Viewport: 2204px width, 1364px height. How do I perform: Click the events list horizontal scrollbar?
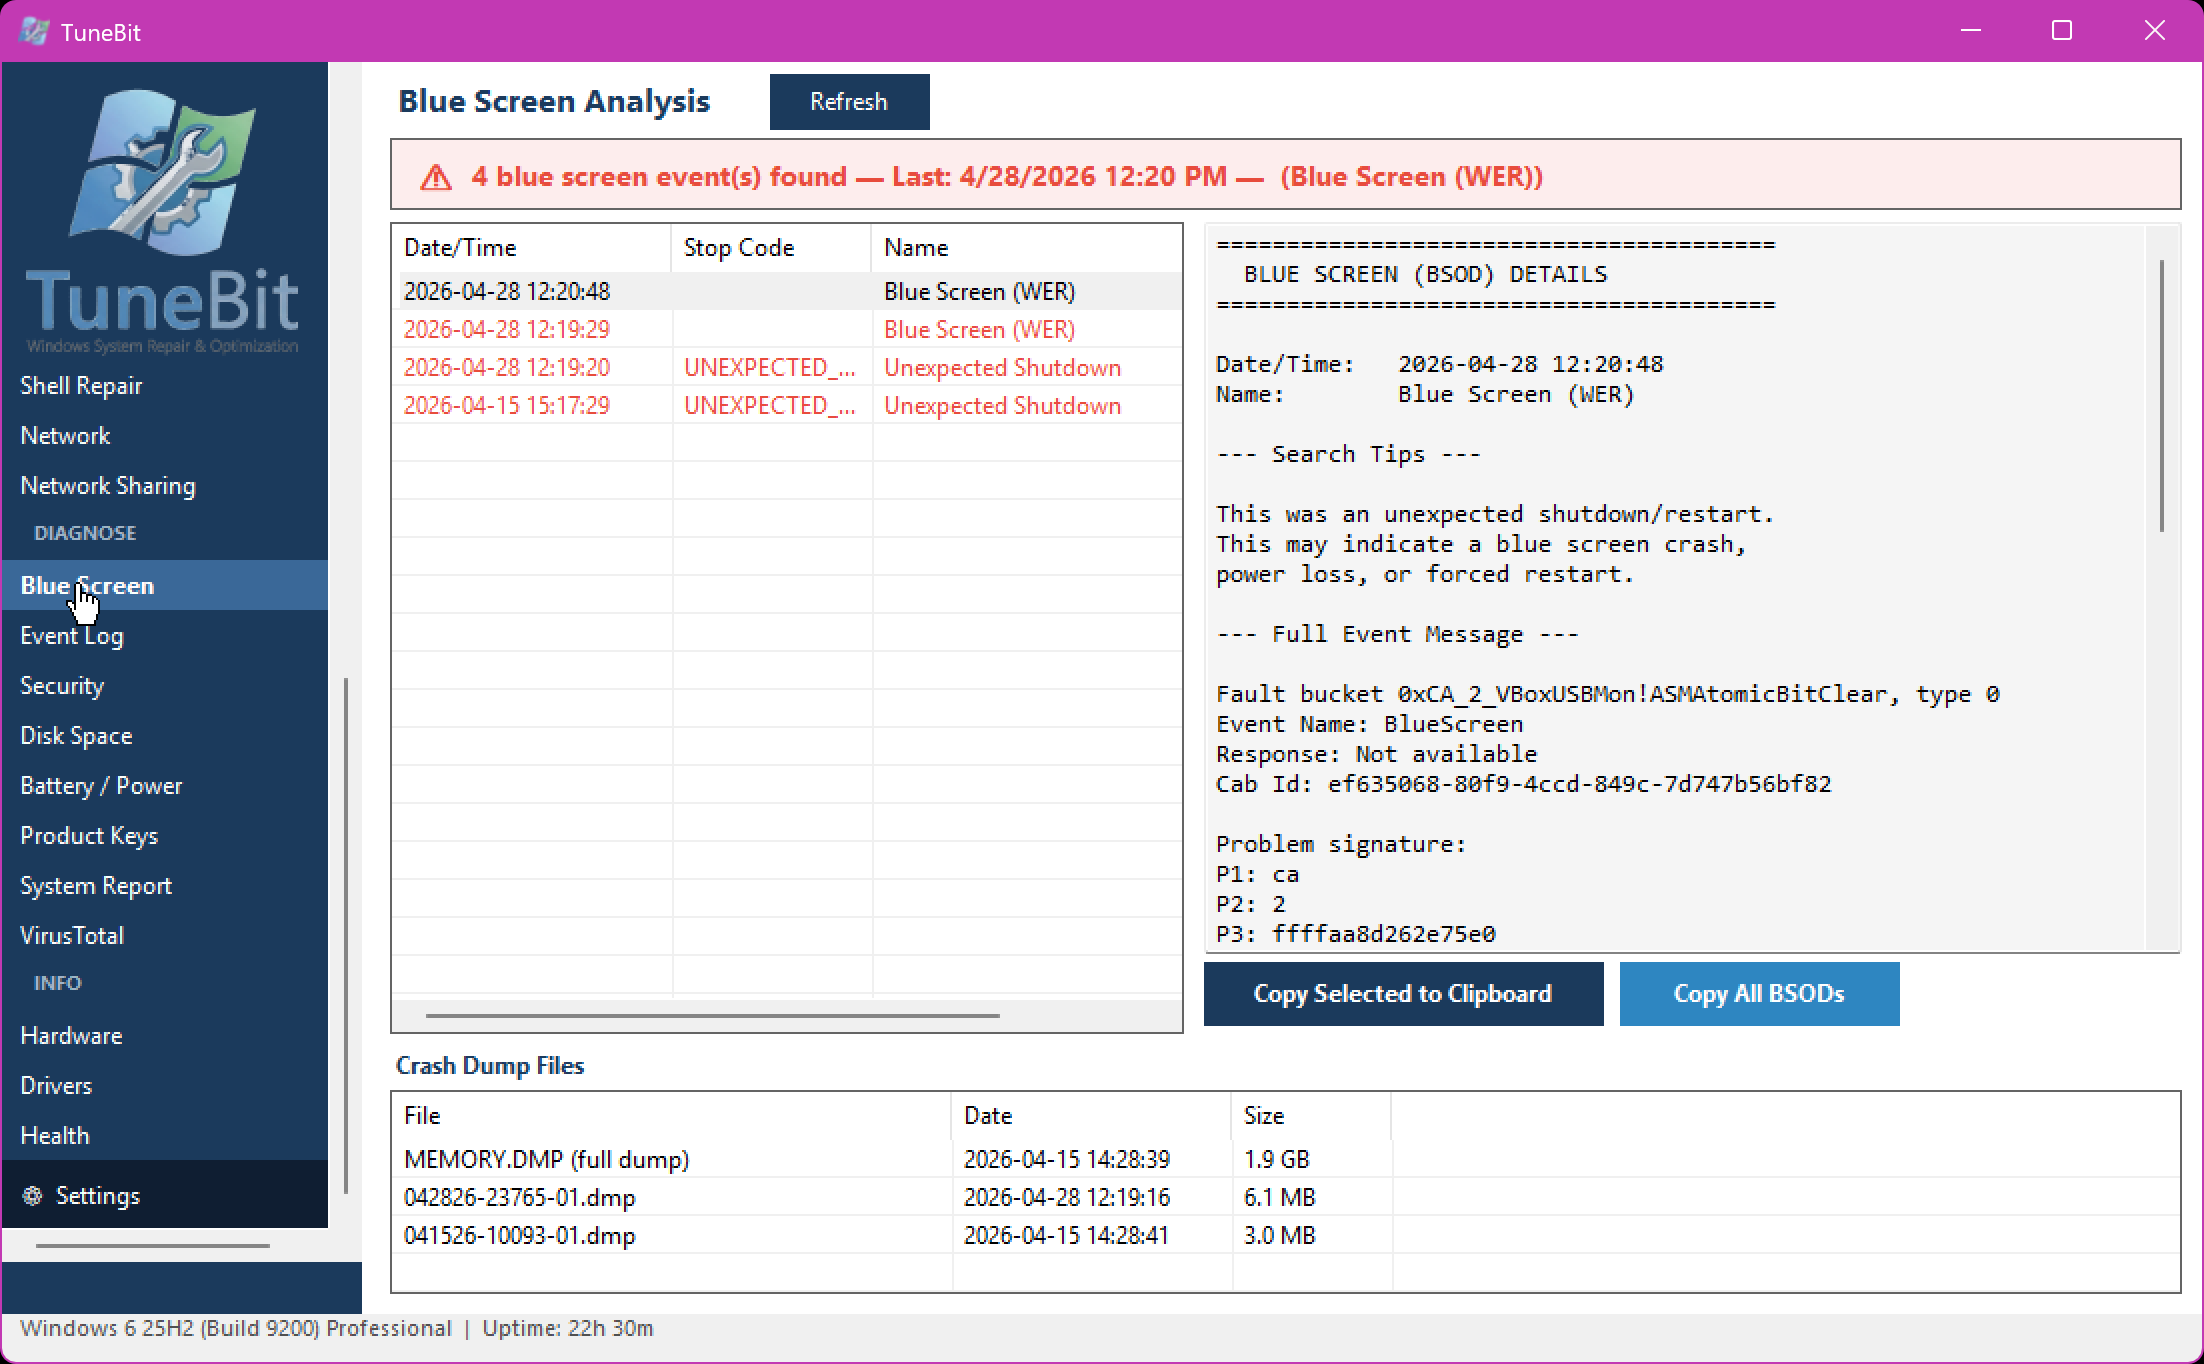[713, 1015]
